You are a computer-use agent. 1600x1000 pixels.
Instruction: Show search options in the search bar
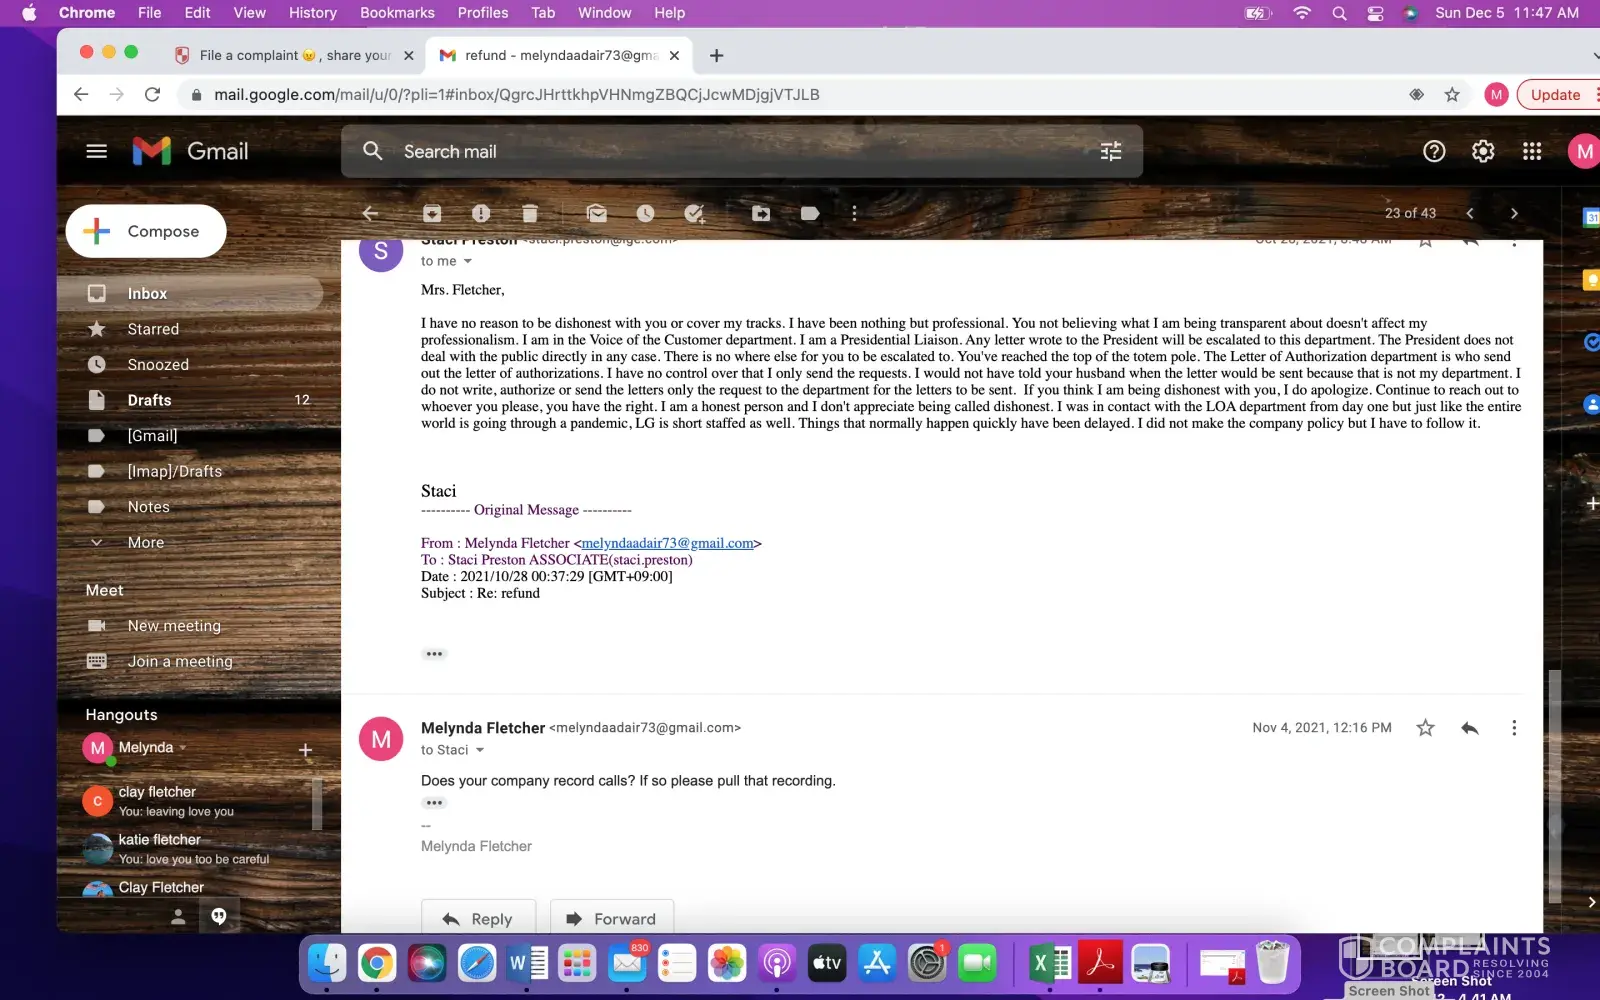click(1111, 151)
